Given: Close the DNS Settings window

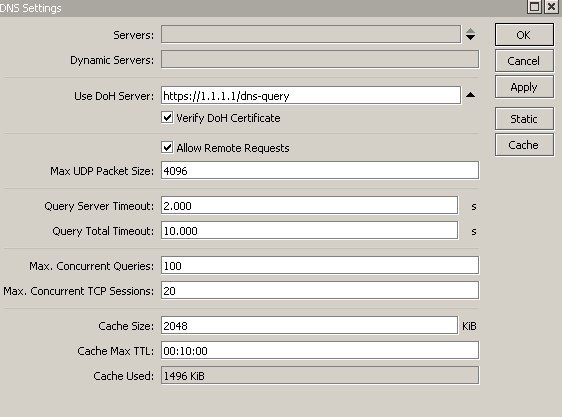Looking at the screenshot, I should [x=551, y=7].
